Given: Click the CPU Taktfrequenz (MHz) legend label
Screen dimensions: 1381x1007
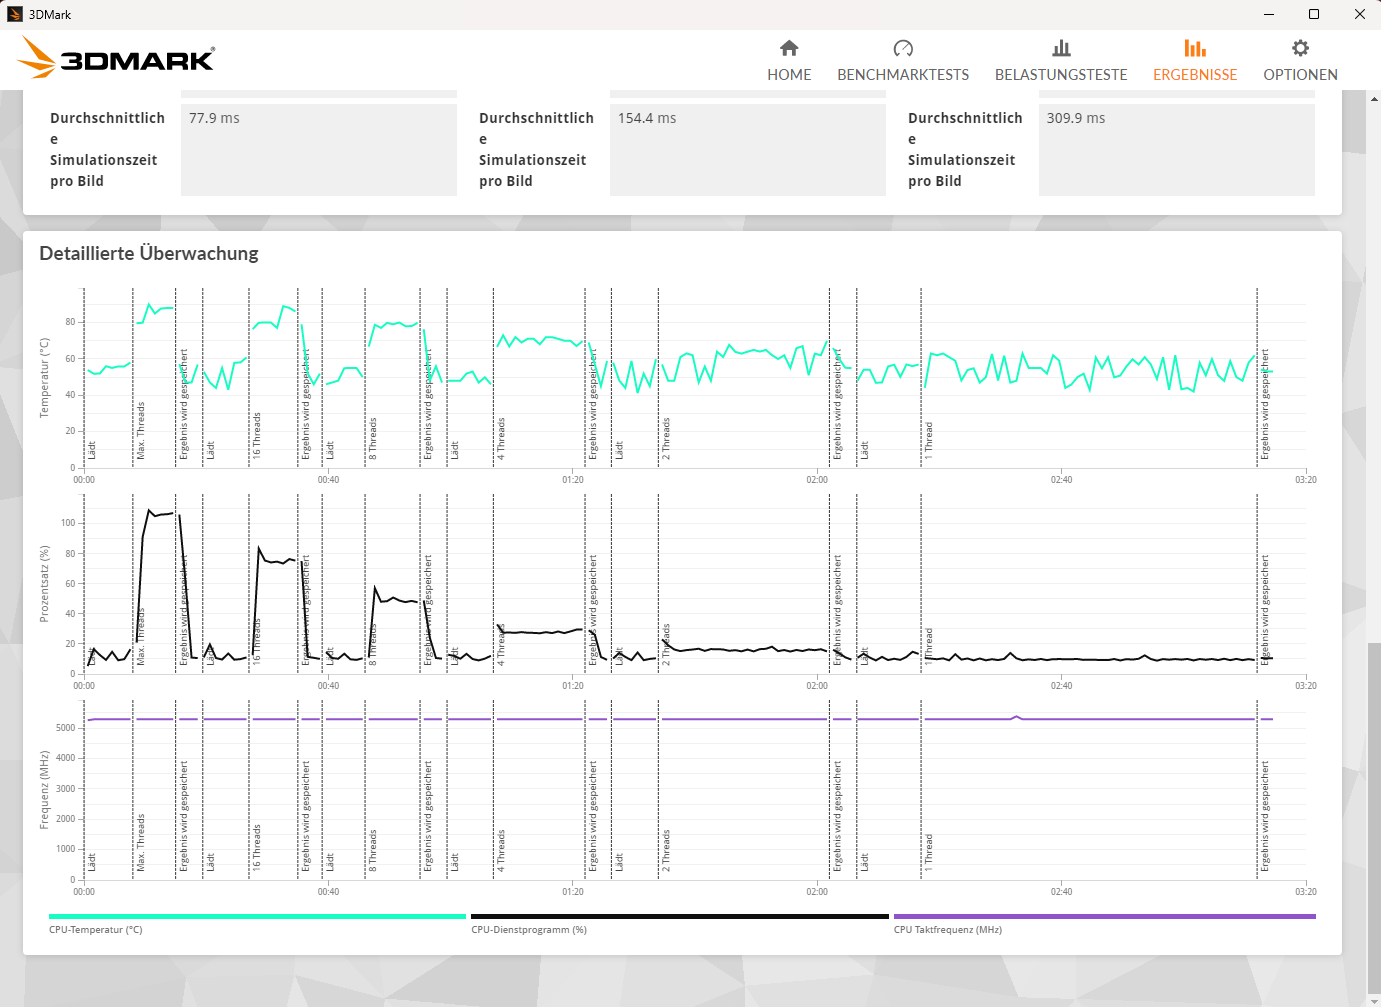Looking at the screenshot, I should 948,930.
